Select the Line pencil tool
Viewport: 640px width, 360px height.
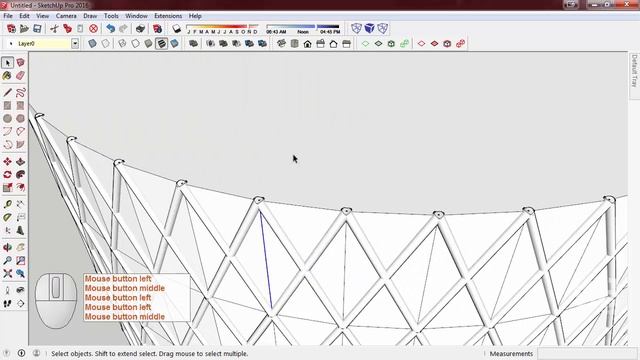click(x=7, y=93)
